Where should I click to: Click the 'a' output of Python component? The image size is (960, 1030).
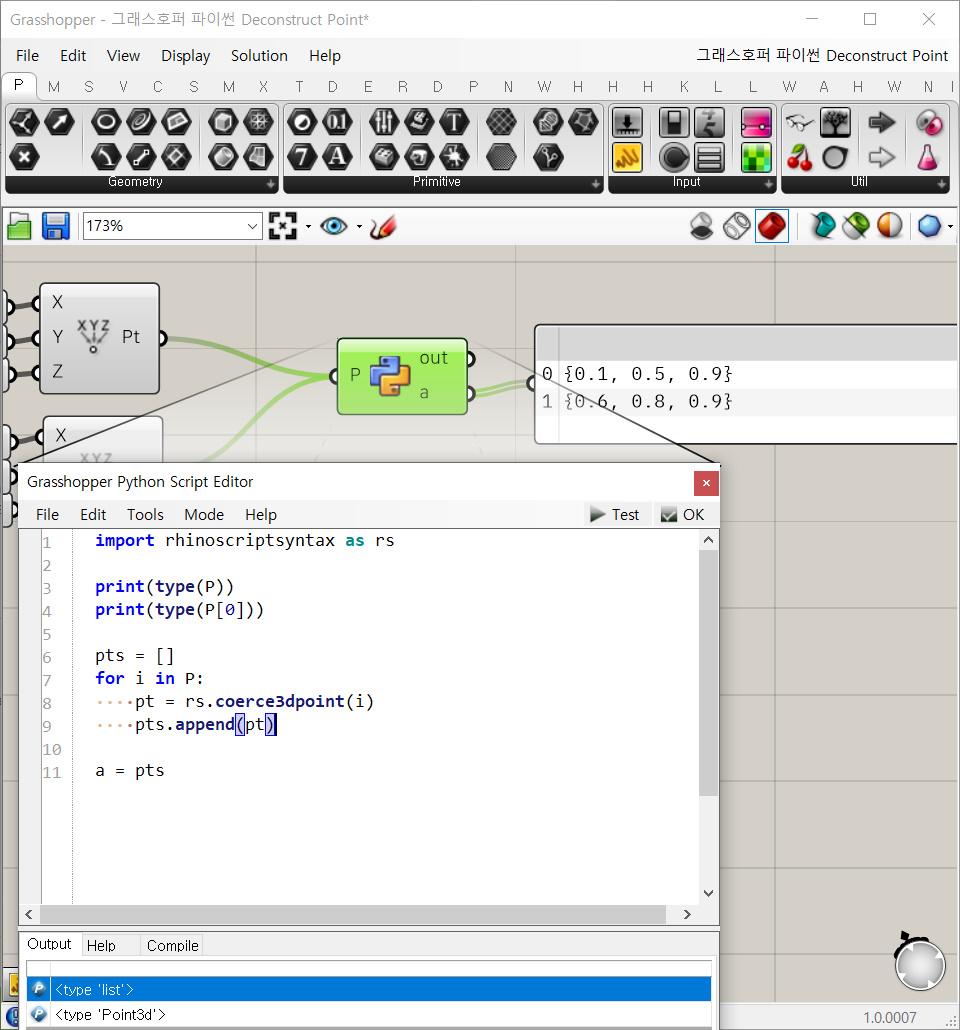point(424,393)
